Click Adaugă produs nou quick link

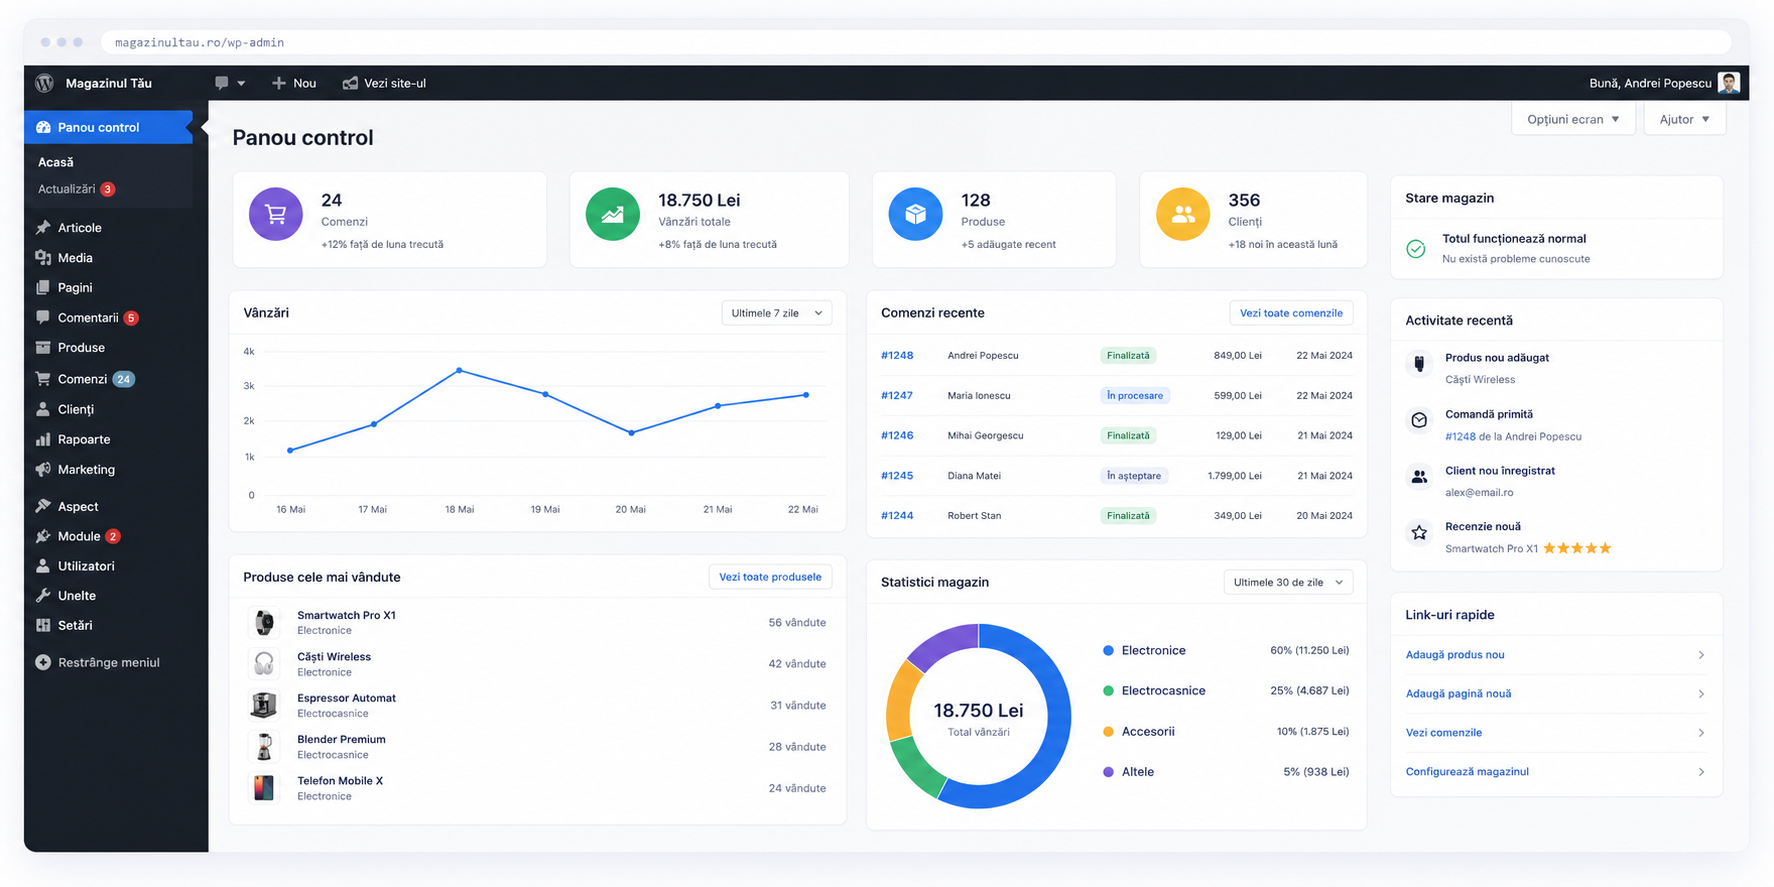(1455, 655)
